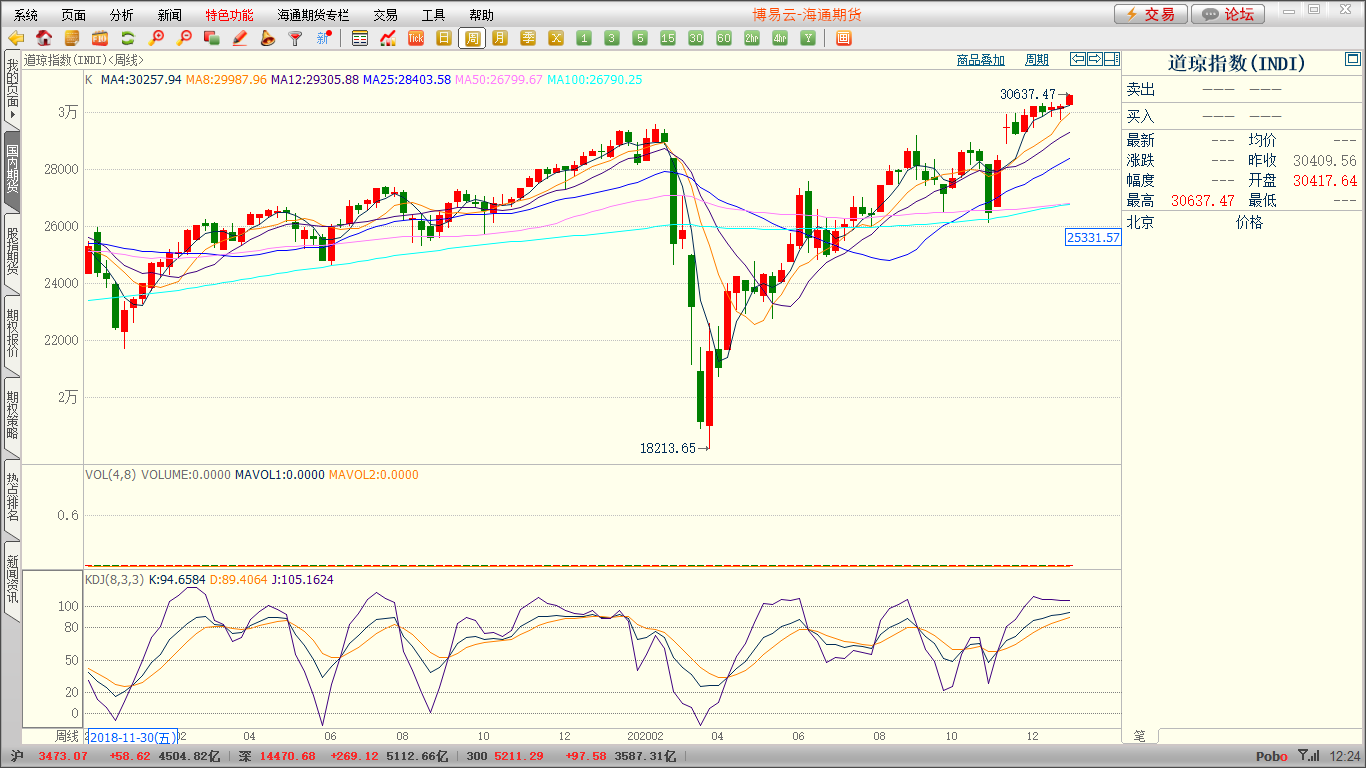Viewport: 1366px width, 768px height.
Task: Click the orange 画 drawing icon
Action: point(843,38)
